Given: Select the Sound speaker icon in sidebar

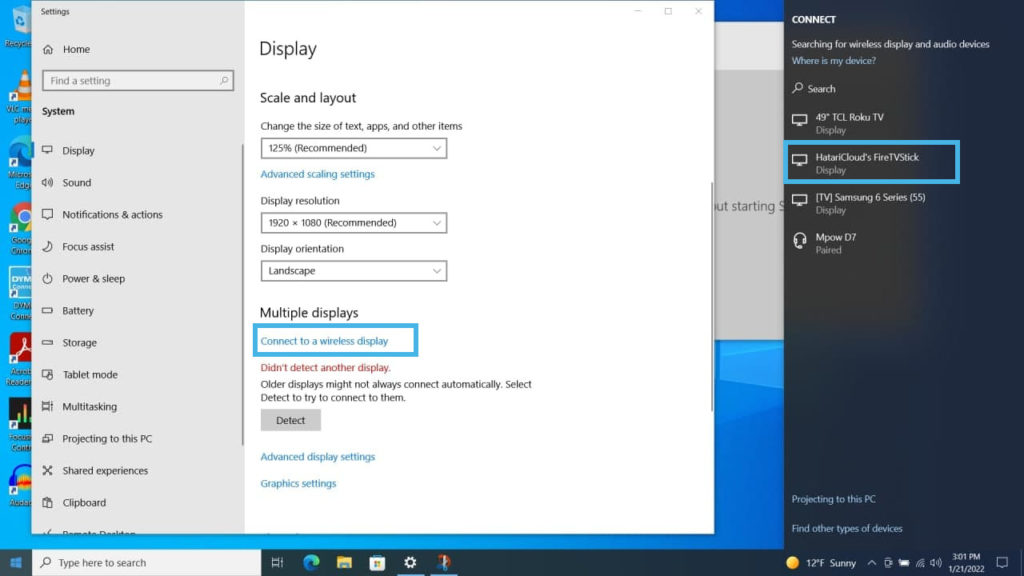Looking at the screenshot, I should point(48,182).
